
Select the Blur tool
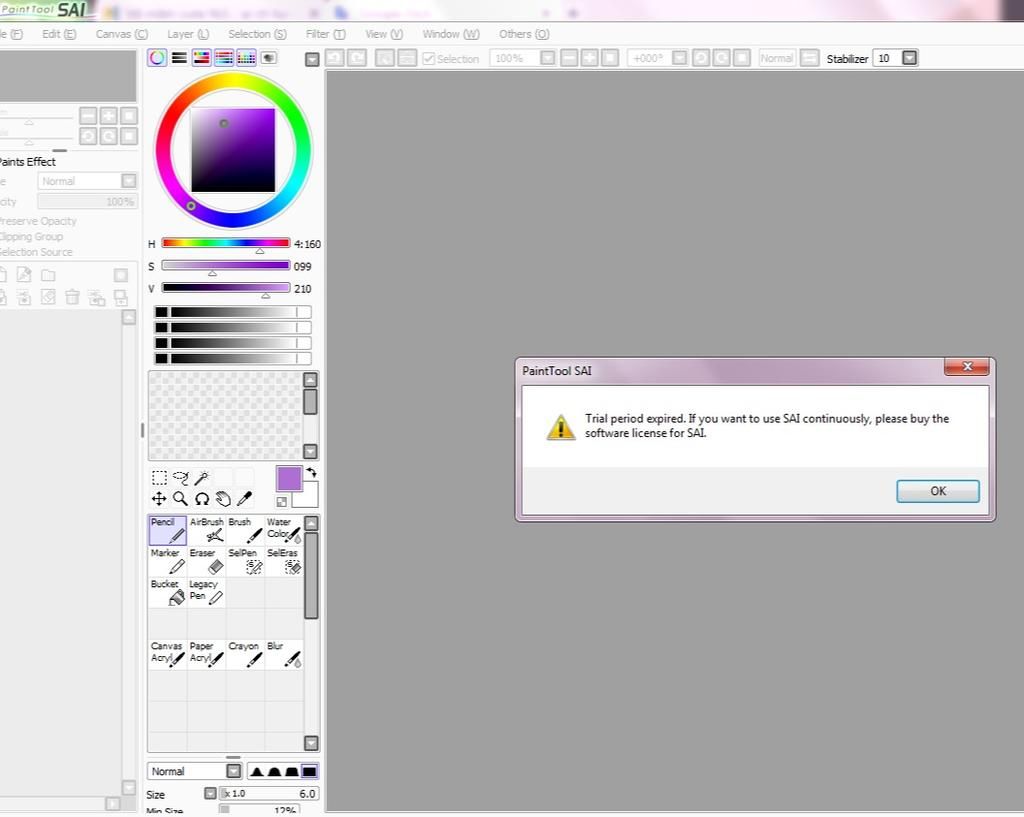[x=283, y=654]
